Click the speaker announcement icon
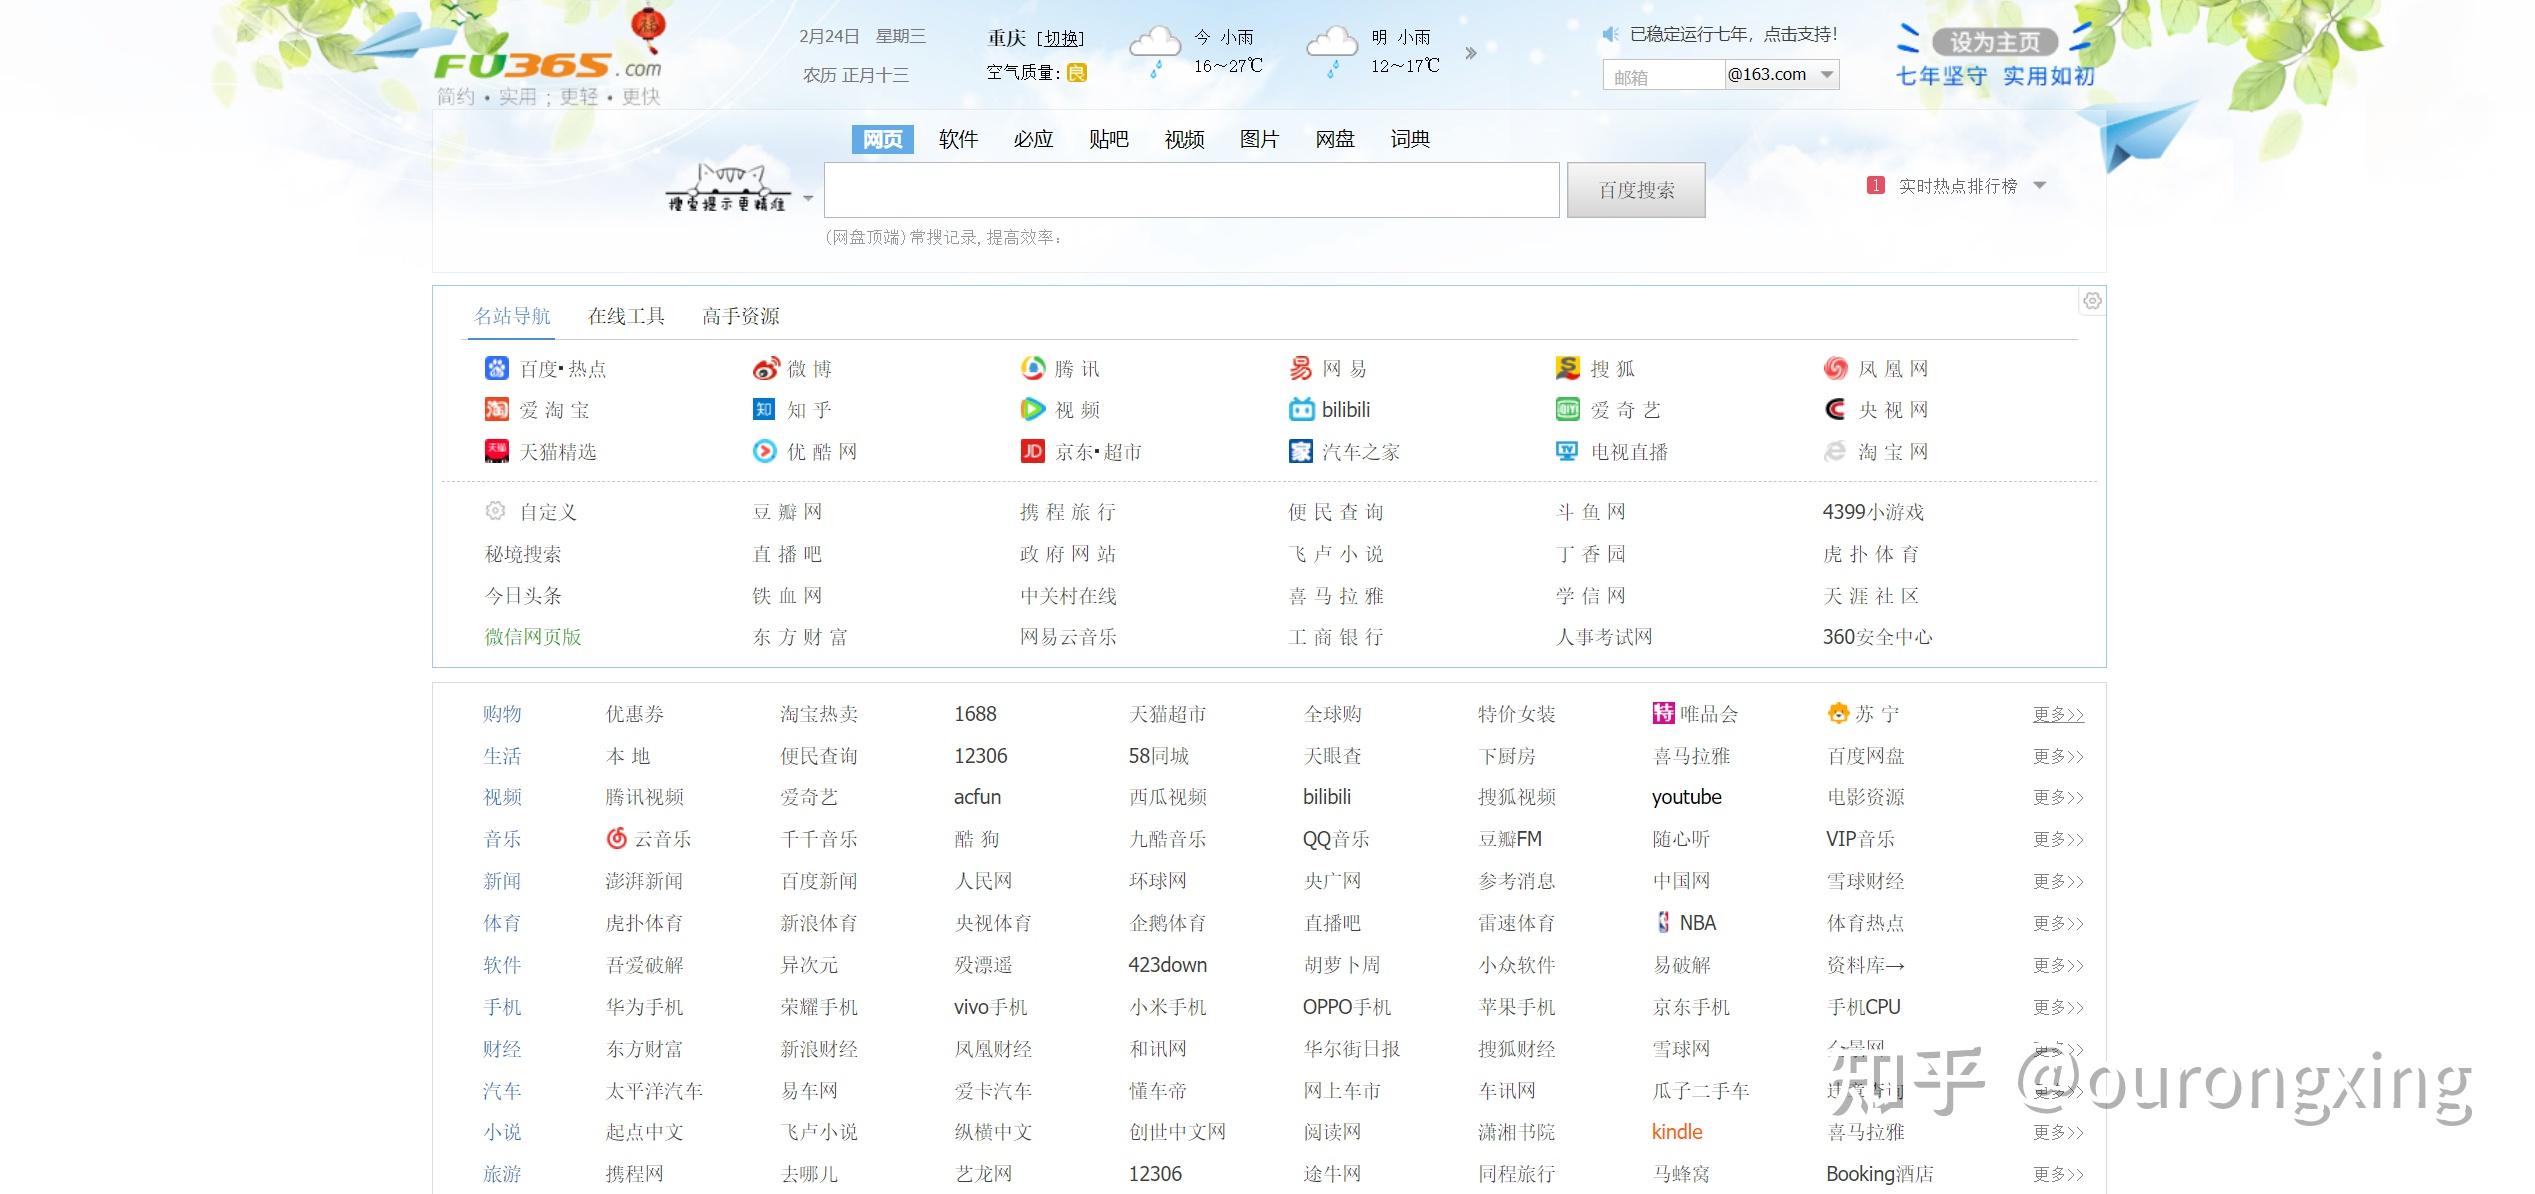 point(1610,34)
